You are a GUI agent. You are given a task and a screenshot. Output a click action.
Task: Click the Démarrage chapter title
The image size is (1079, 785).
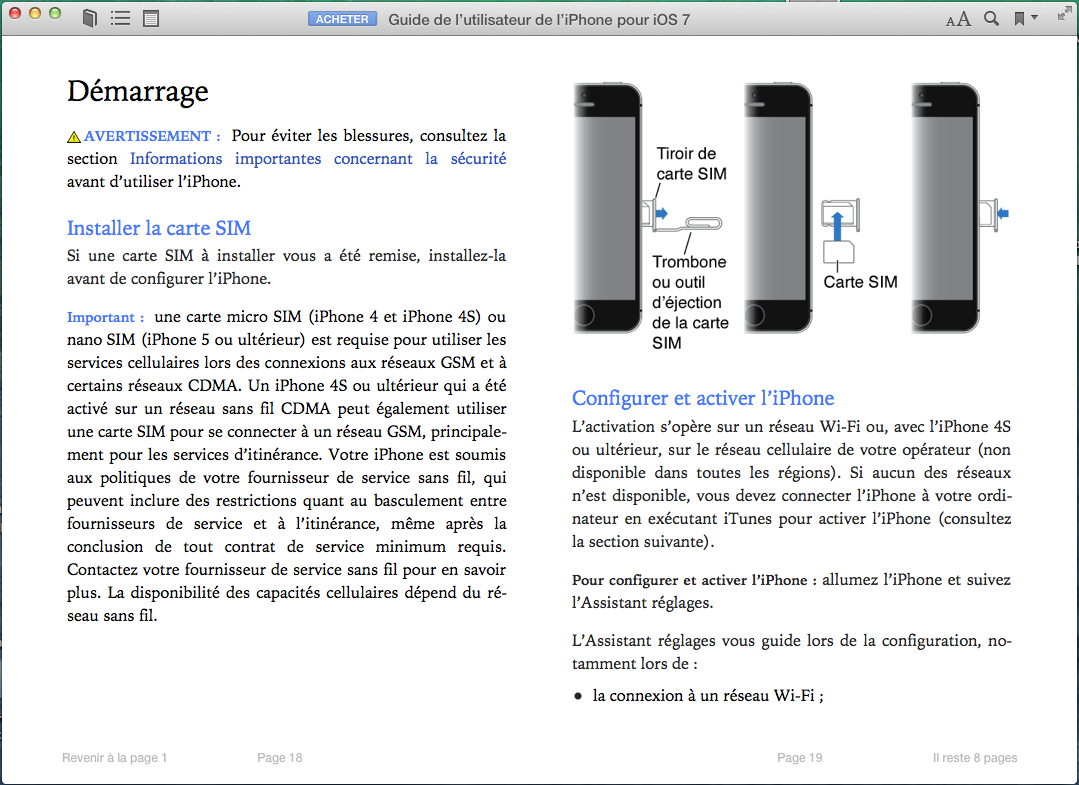pos(138,91)
